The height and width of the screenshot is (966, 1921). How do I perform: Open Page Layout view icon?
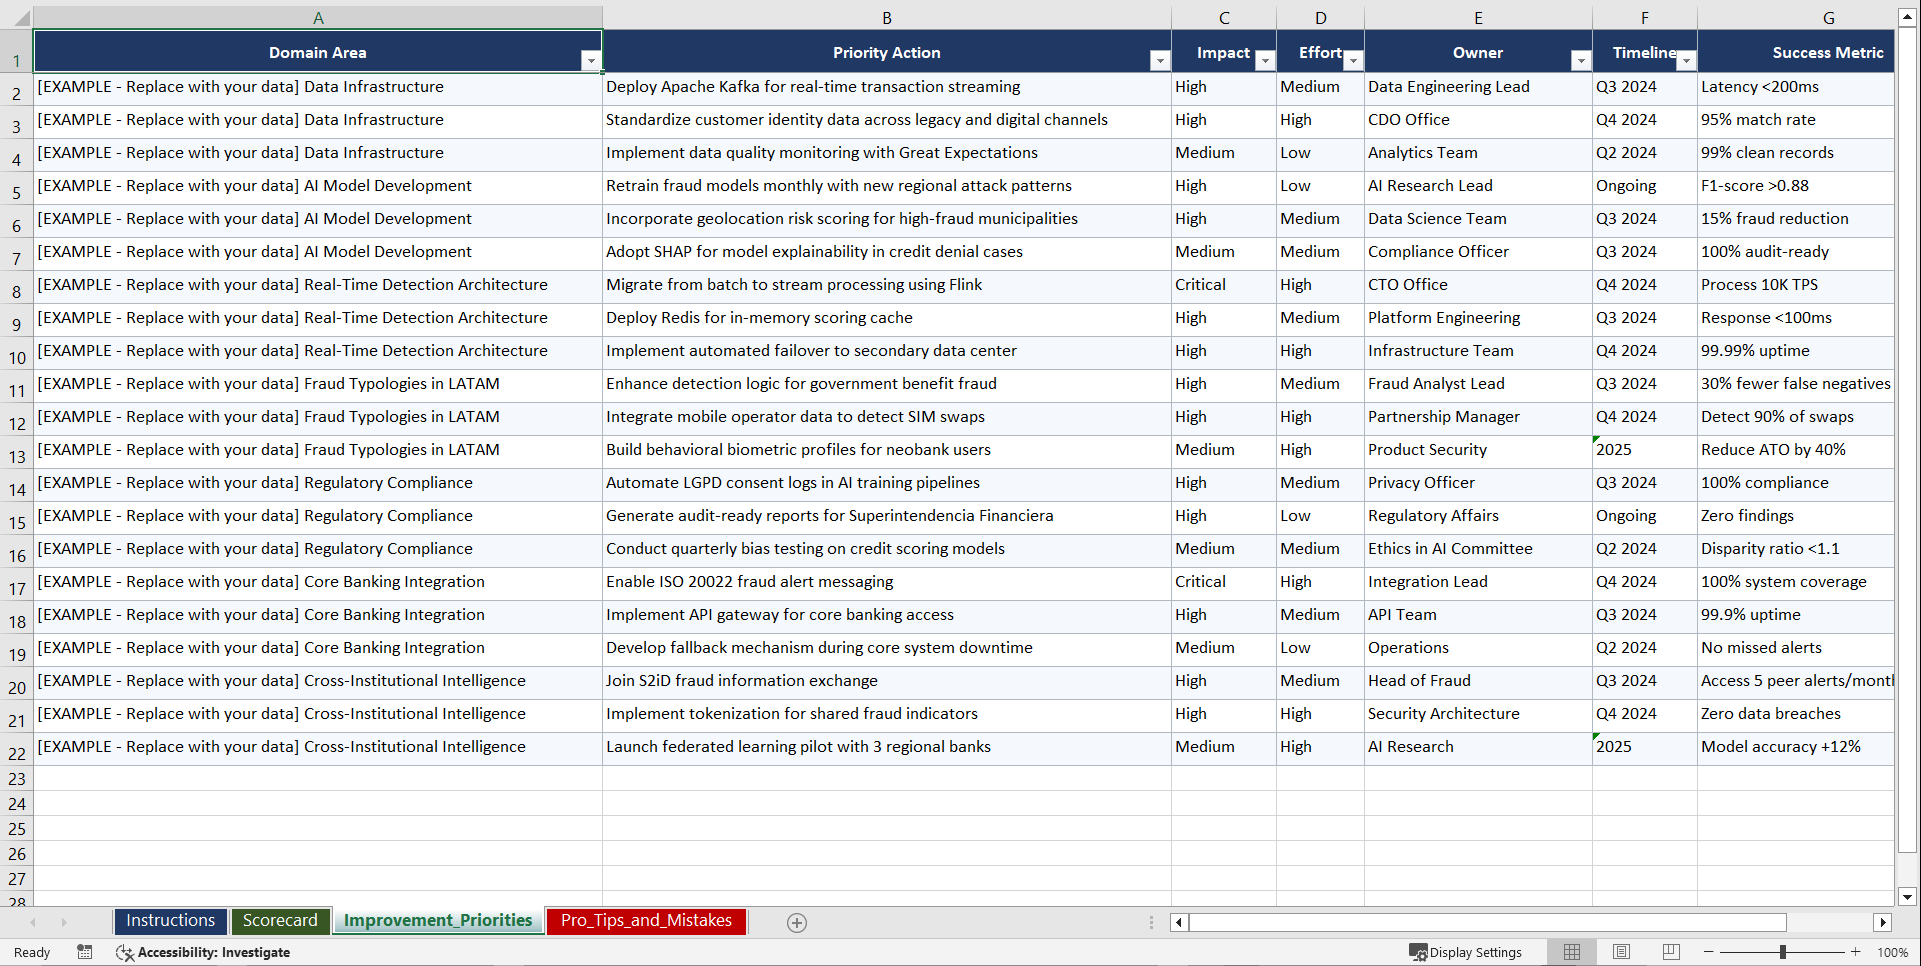click(1621, 952)
